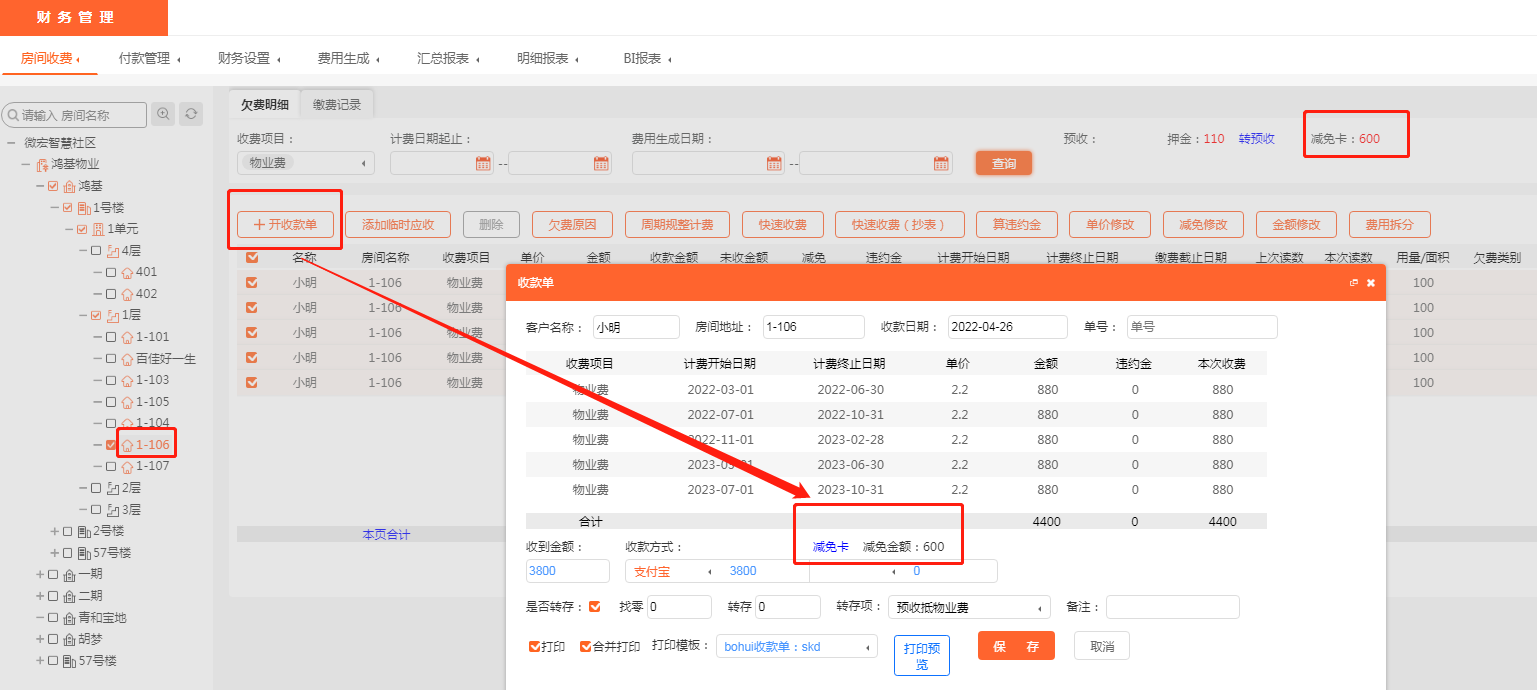
Task: Click the house icon for room 401
Action: pyautogui.click(x=127, y=272)
